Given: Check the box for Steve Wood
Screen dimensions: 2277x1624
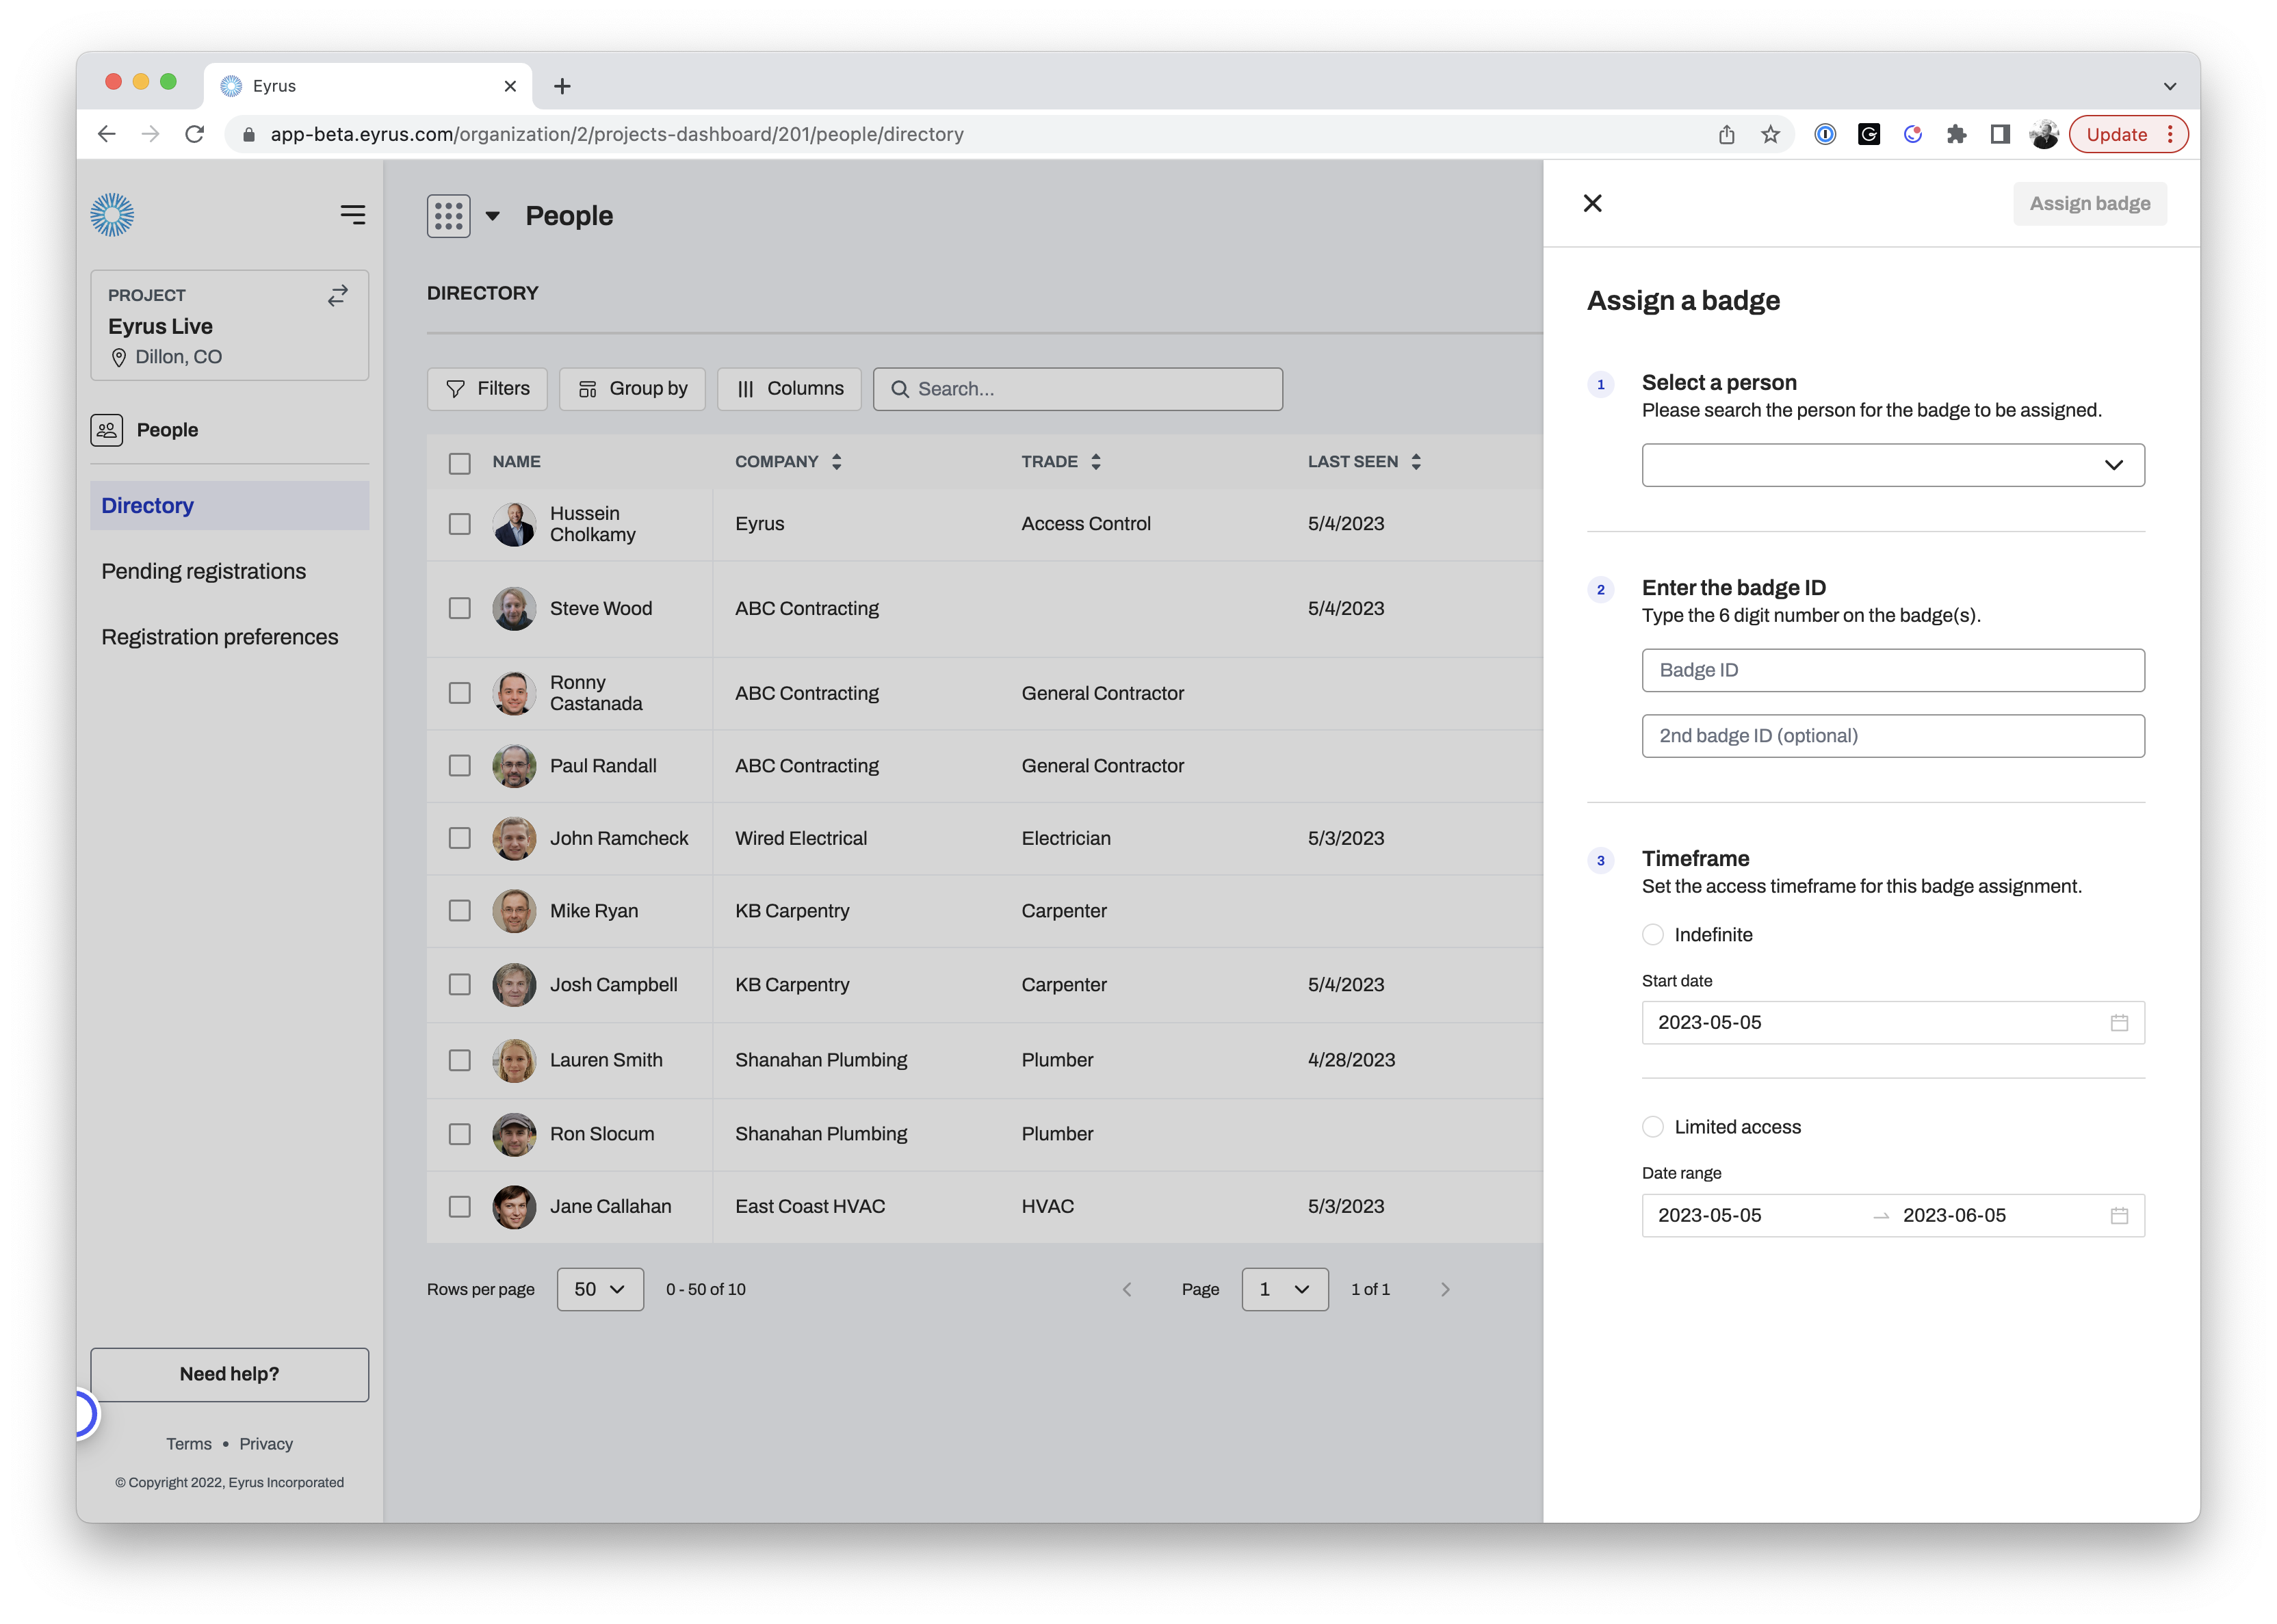Looking at the screenshot, I should tap(460, 609).
